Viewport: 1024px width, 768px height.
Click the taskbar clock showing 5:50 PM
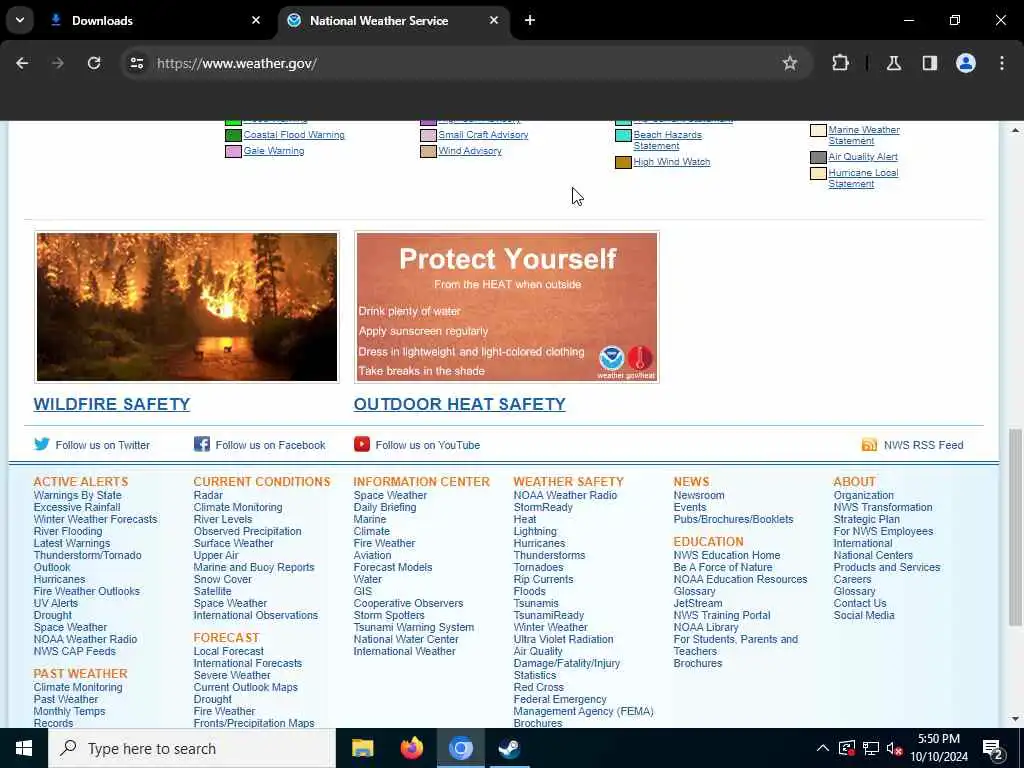938,748
